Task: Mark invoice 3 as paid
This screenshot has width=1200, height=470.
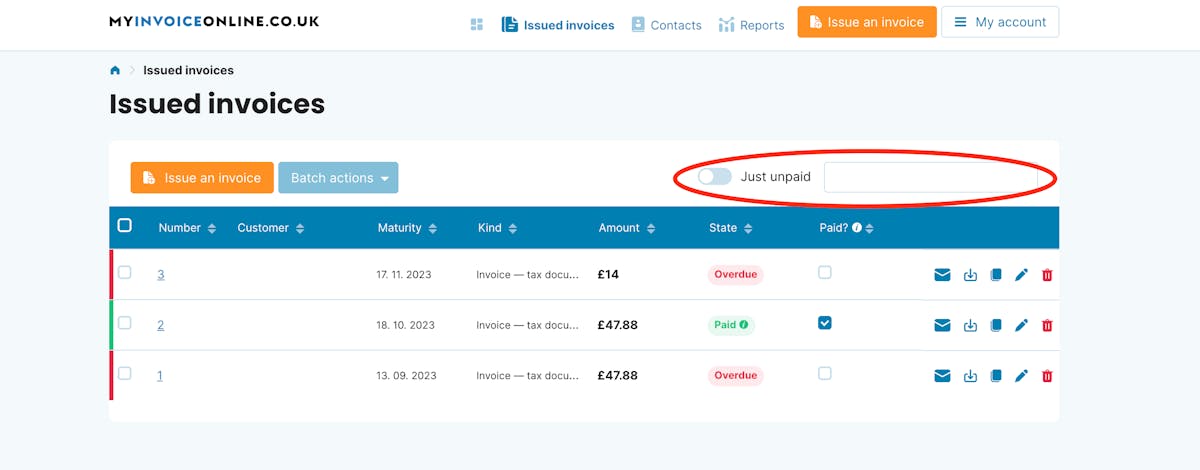Action: pyautogui.click(x=825, y=272)
